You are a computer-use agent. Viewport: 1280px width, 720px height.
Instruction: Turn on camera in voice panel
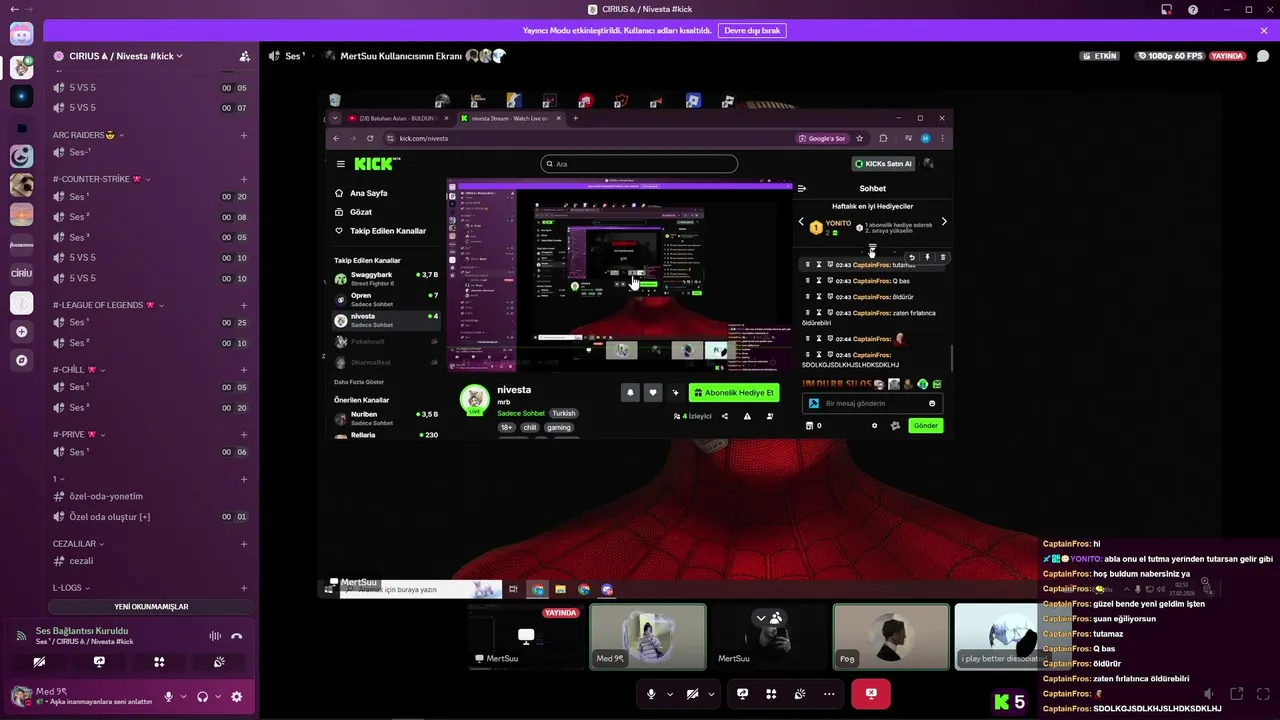click(x=39, y=662)
